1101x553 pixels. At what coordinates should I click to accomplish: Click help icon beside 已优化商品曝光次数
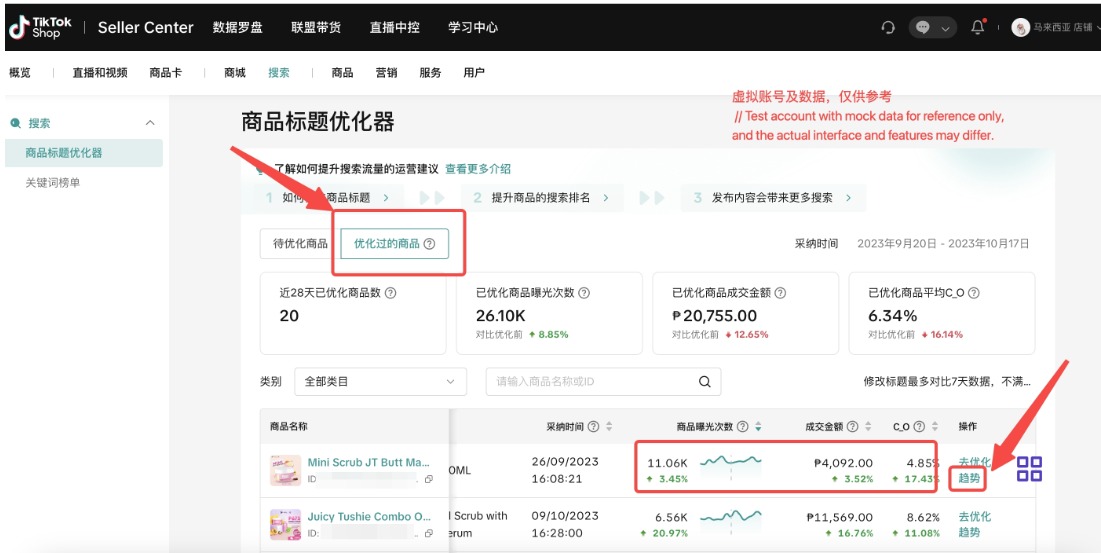click(x=584, y=293)
